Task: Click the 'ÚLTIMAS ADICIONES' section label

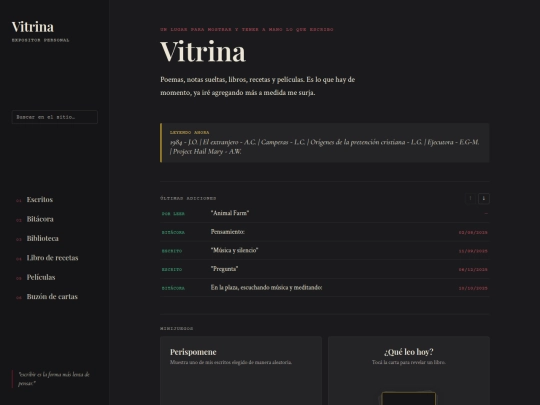Action: click(x=188, y=198)
